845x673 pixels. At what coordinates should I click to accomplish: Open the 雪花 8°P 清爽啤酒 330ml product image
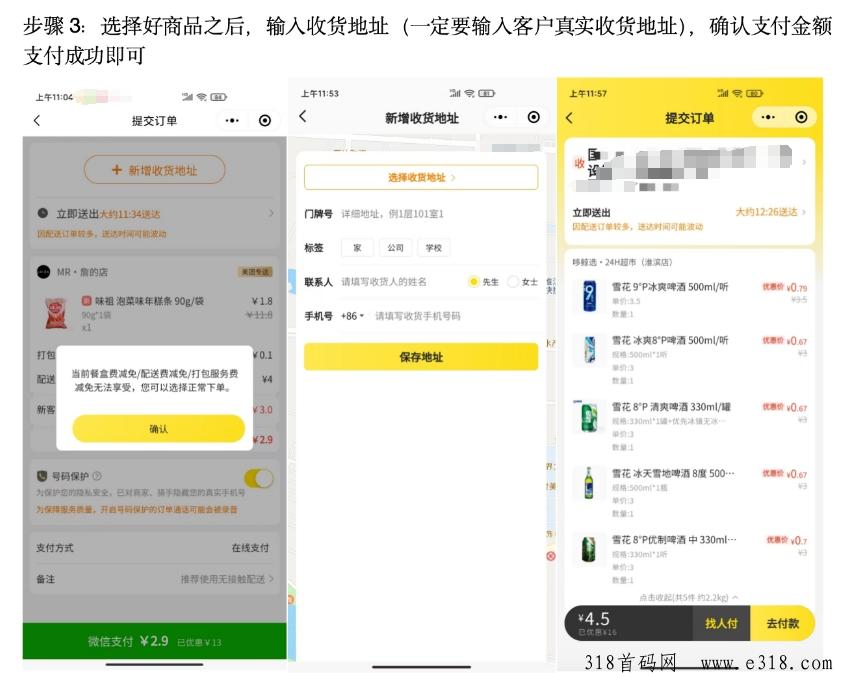point(589,416)
